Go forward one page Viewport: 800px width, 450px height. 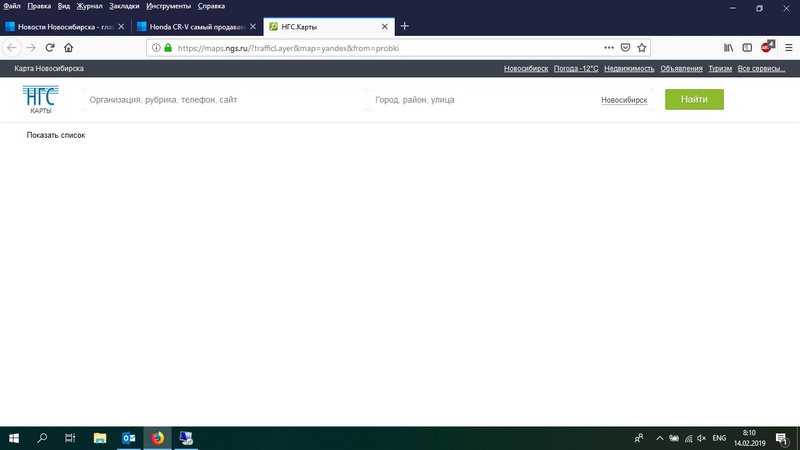pos(31,47)
